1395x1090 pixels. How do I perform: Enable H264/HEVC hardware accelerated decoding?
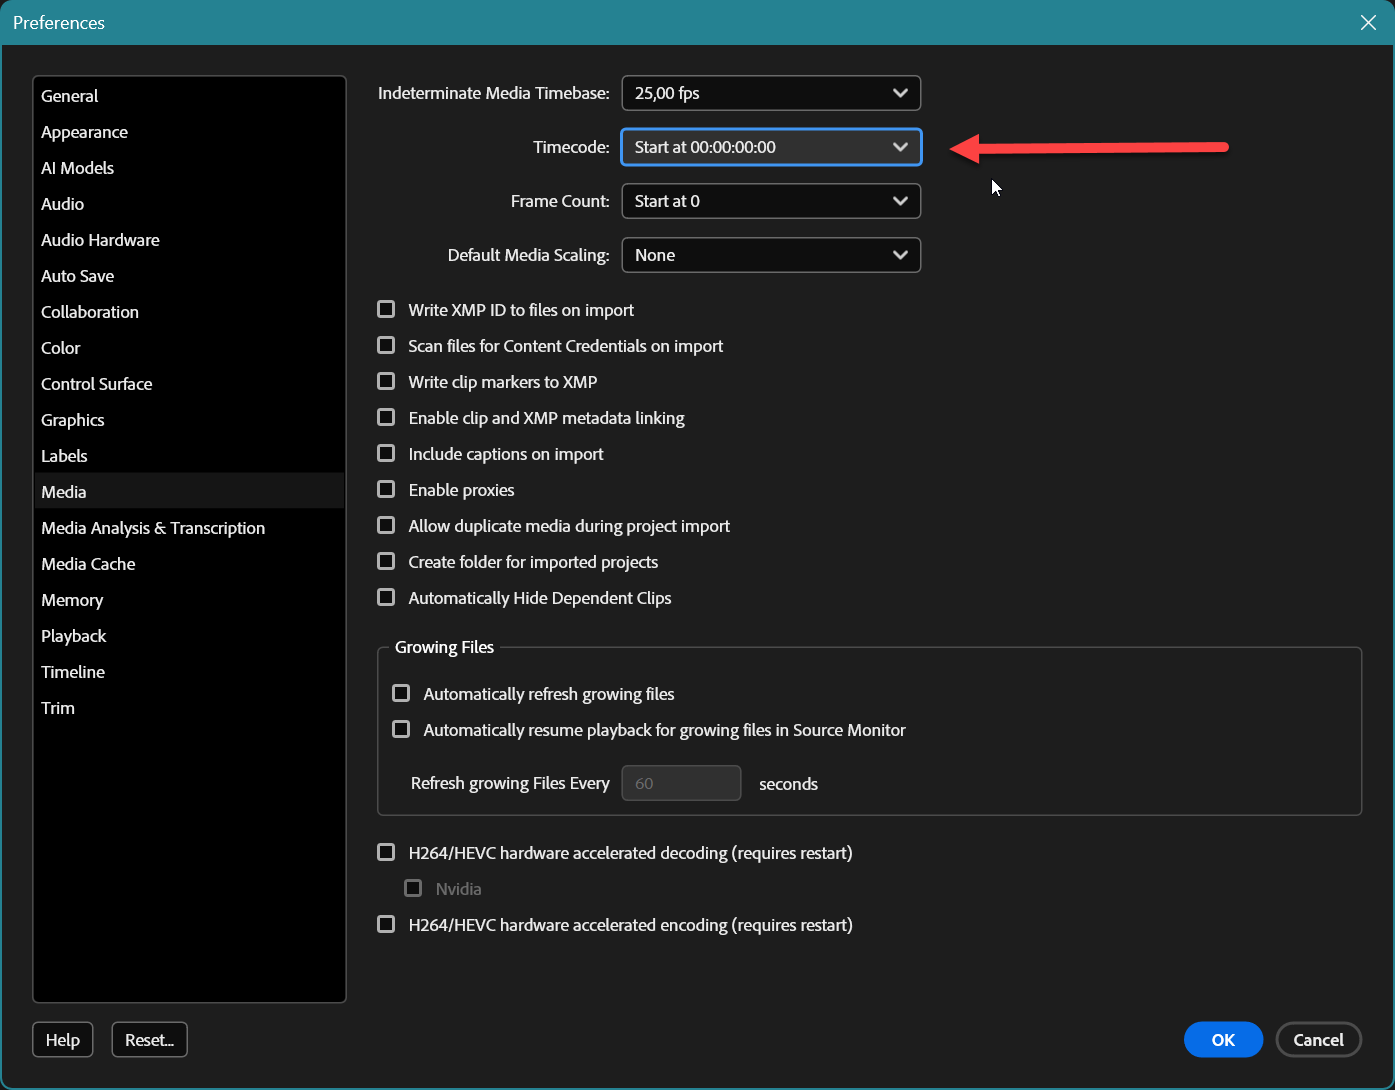(x=386, y=852)
